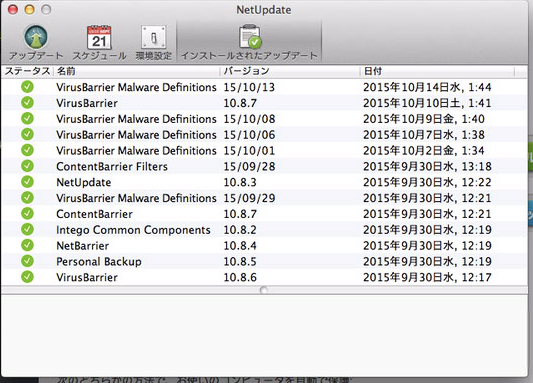Click status check icon for Malware Definitions 15/10/01
The image size is (533, 383).
tap(27, 150)
